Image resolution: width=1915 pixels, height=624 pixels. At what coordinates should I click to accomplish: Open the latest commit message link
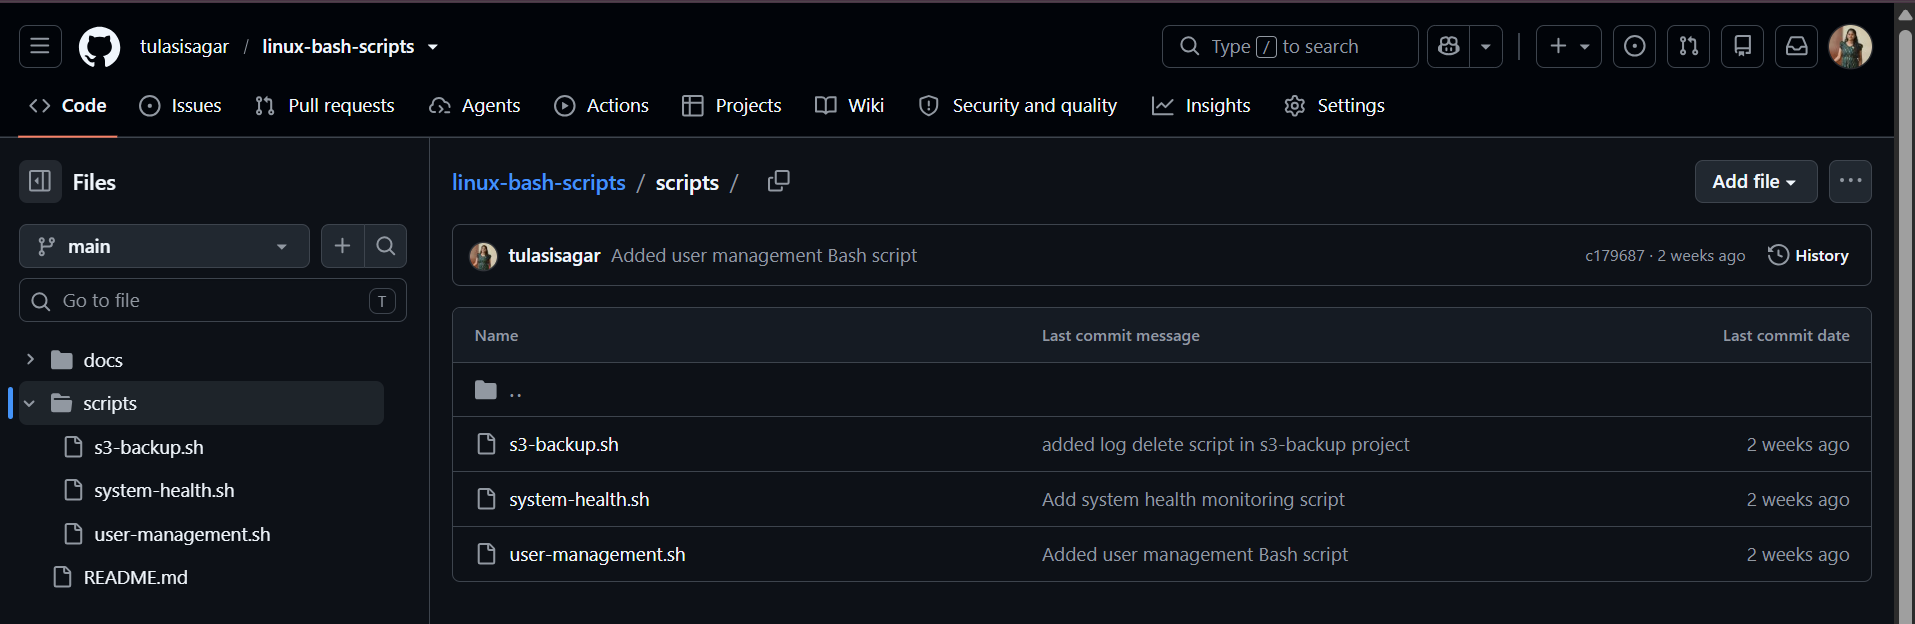pos(764,256)
